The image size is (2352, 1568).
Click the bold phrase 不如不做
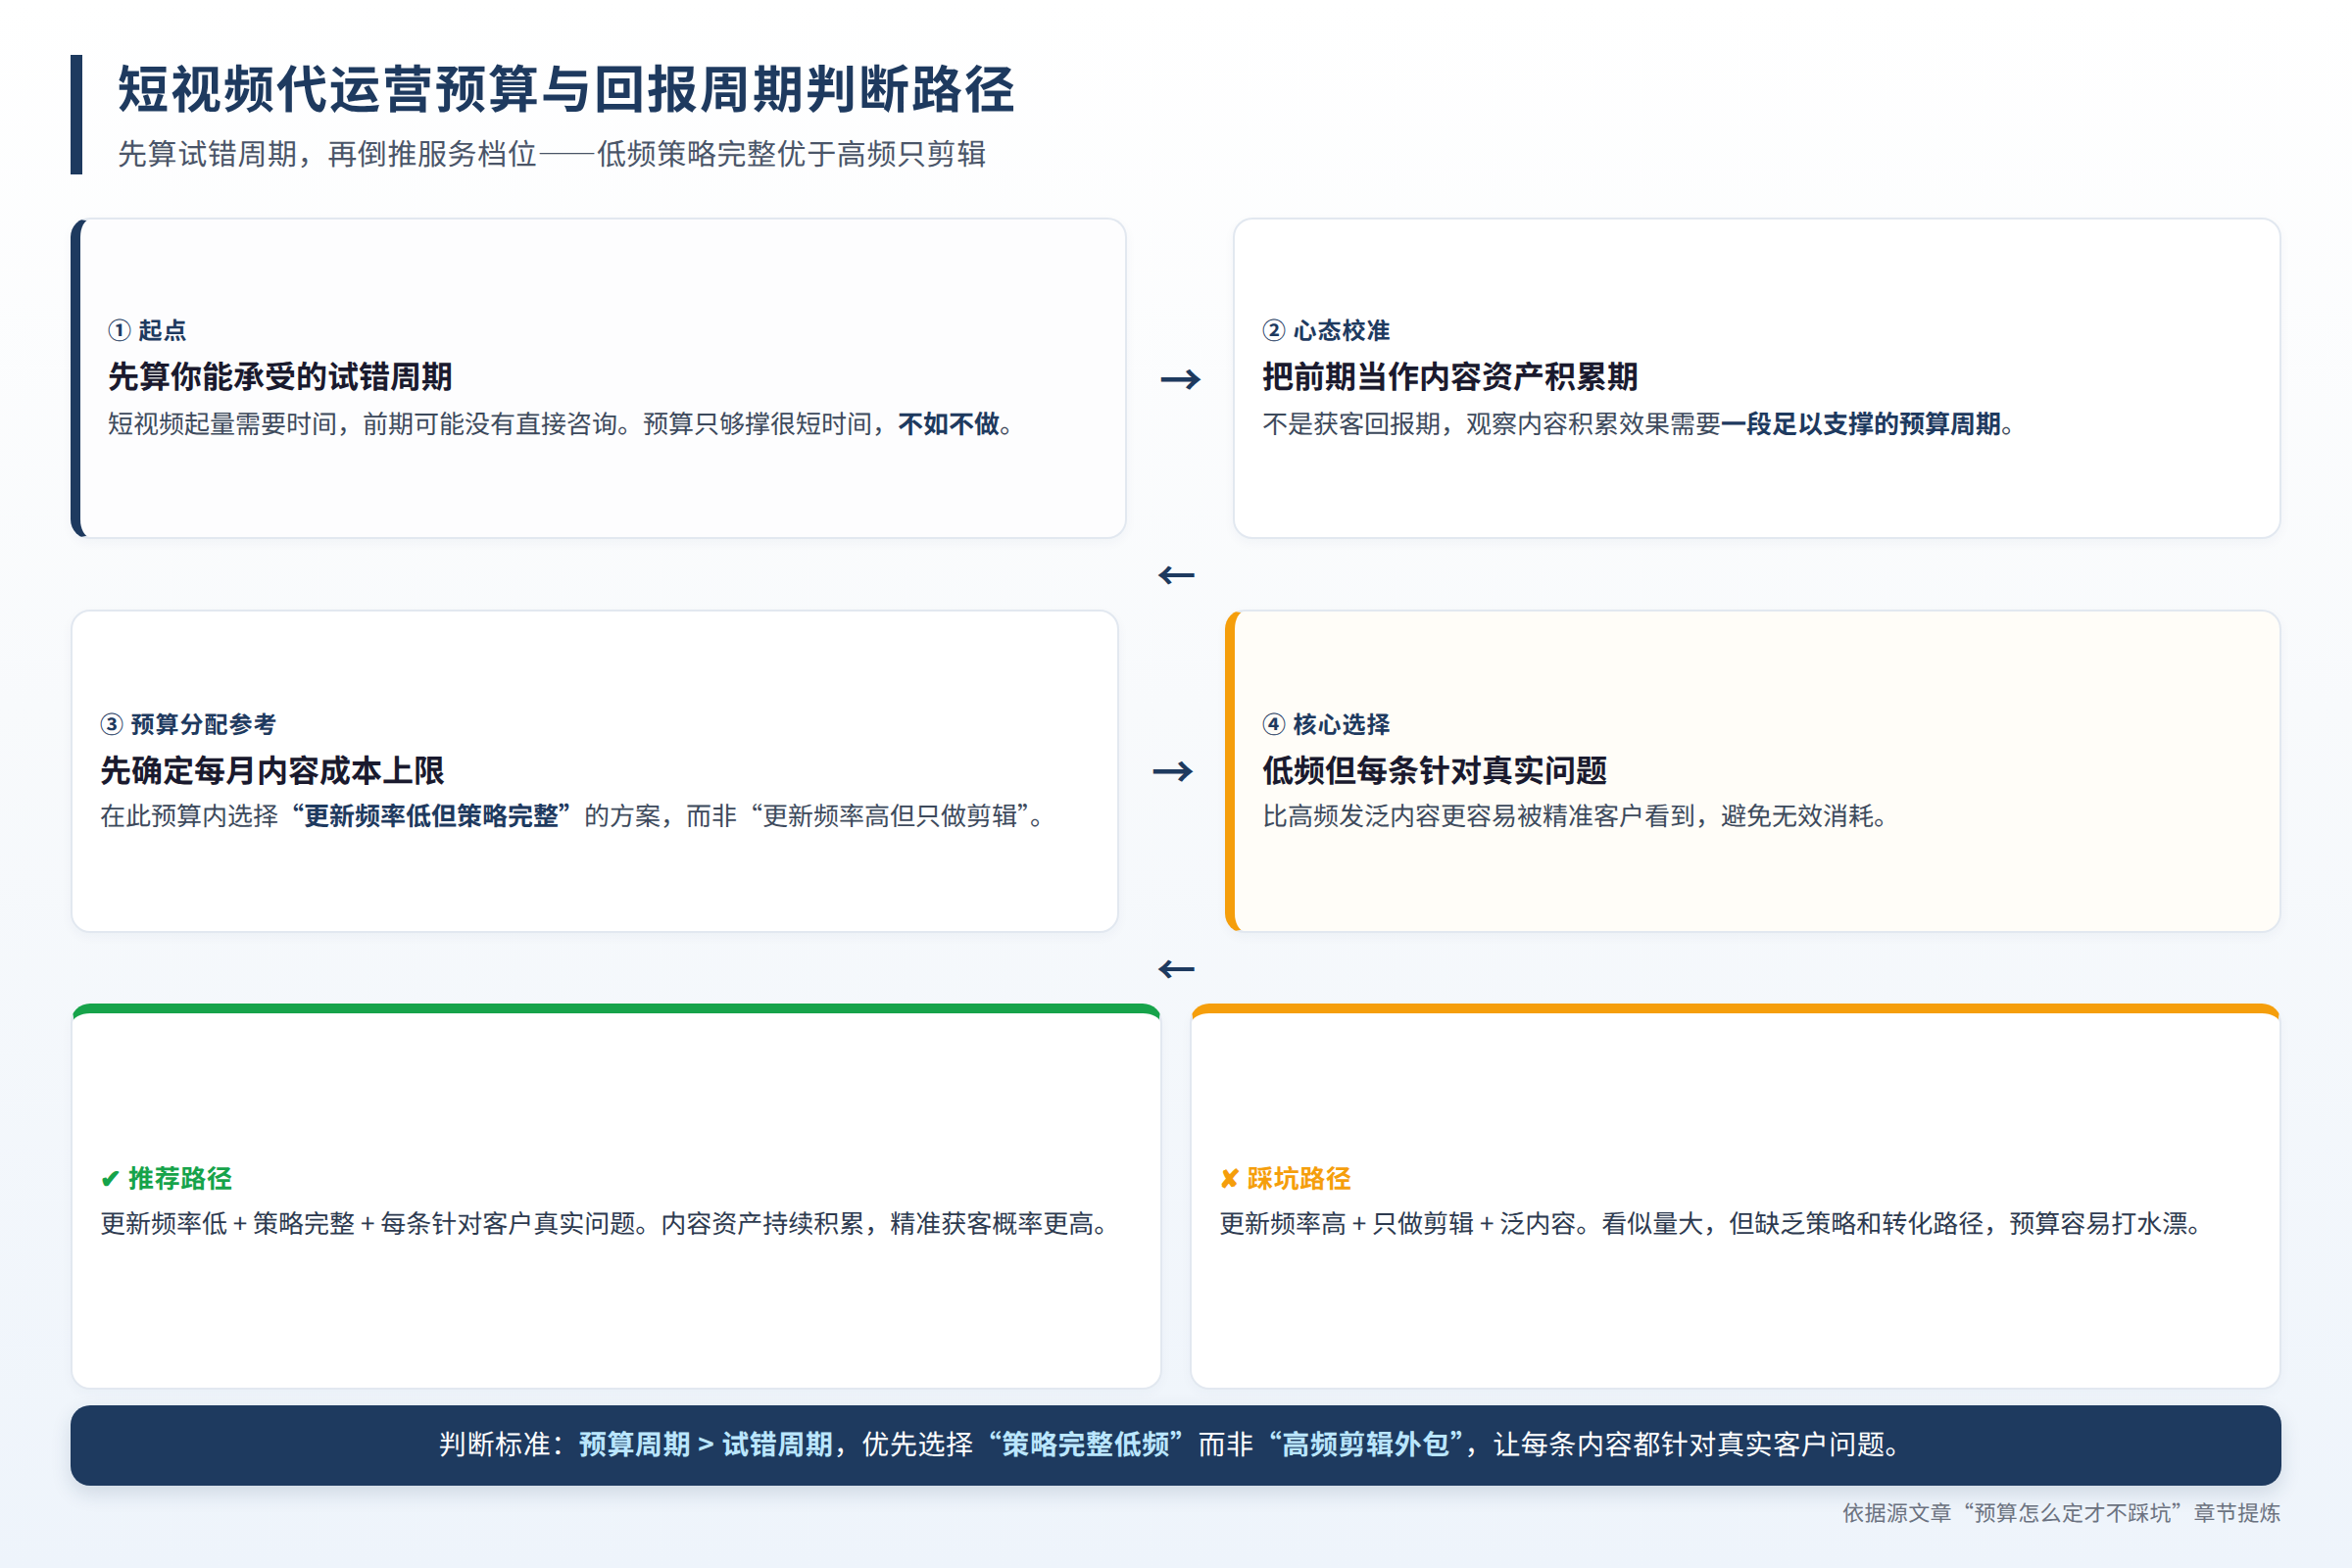949,424
